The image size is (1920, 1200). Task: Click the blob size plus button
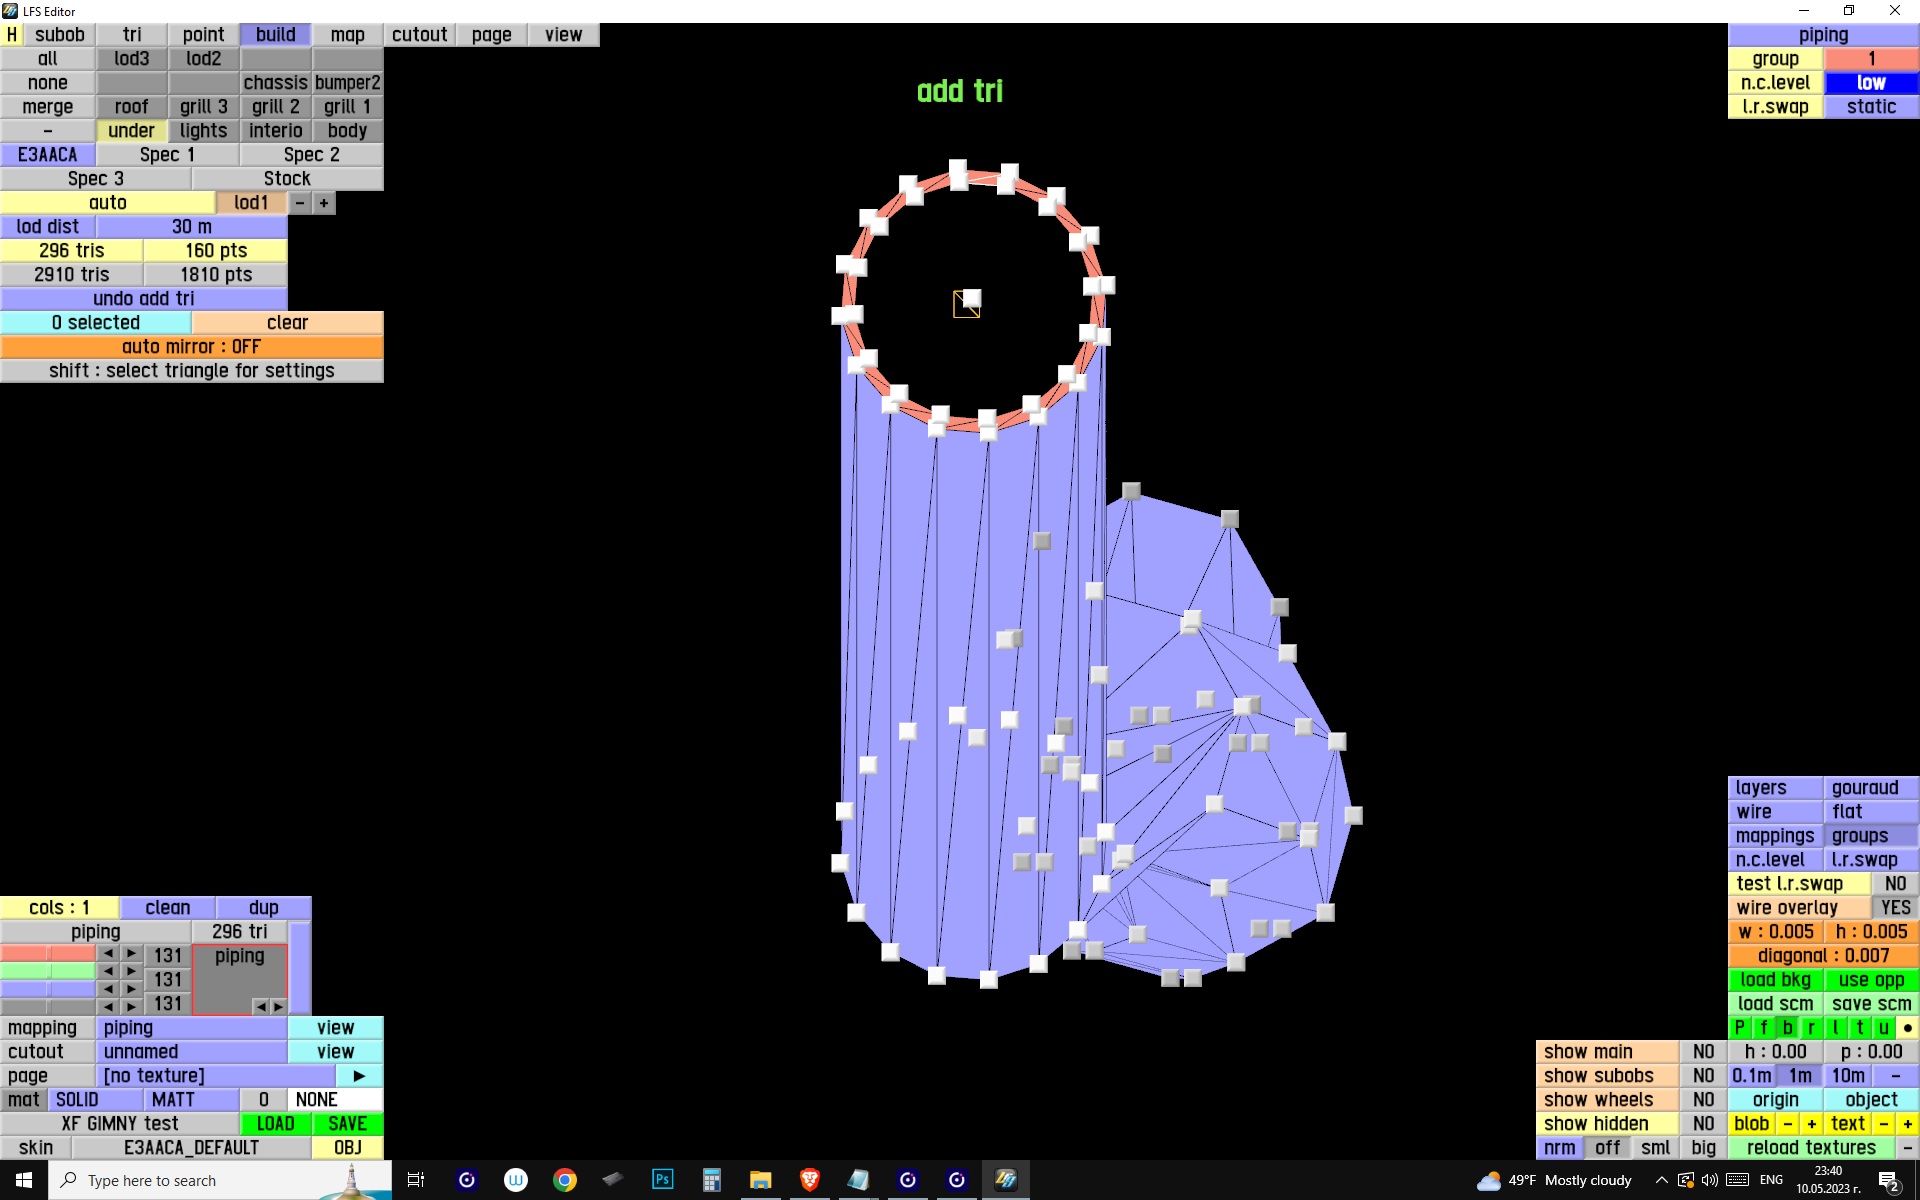[1811, 1124]
